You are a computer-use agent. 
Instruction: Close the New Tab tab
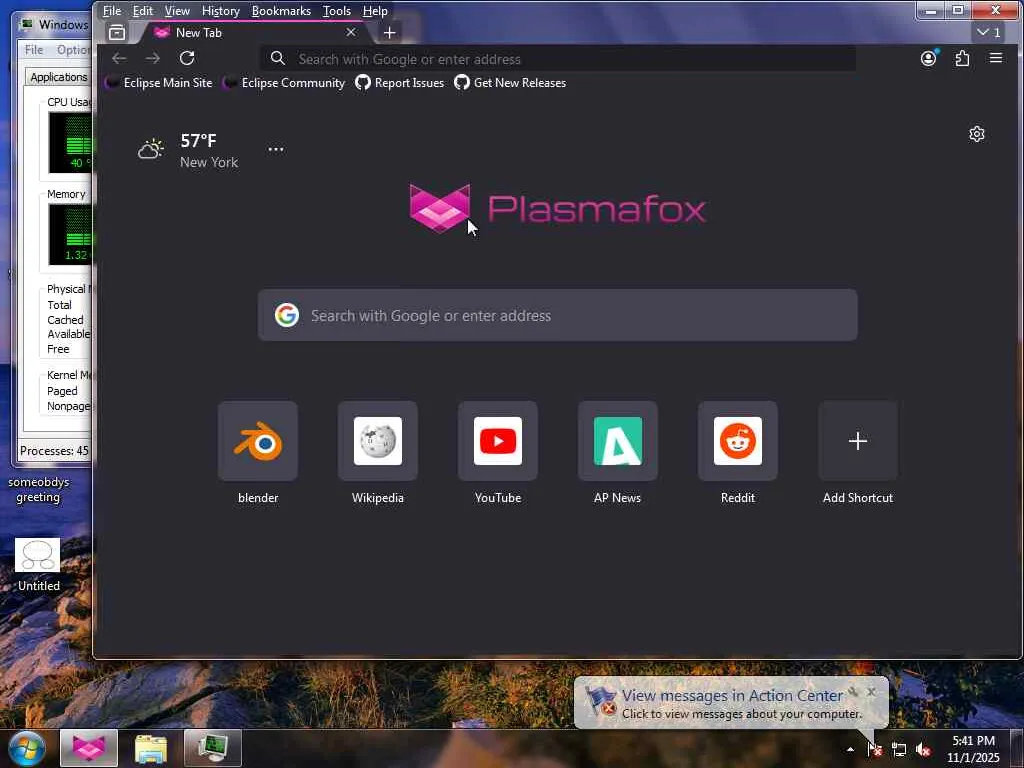click(x=351, y=32)
